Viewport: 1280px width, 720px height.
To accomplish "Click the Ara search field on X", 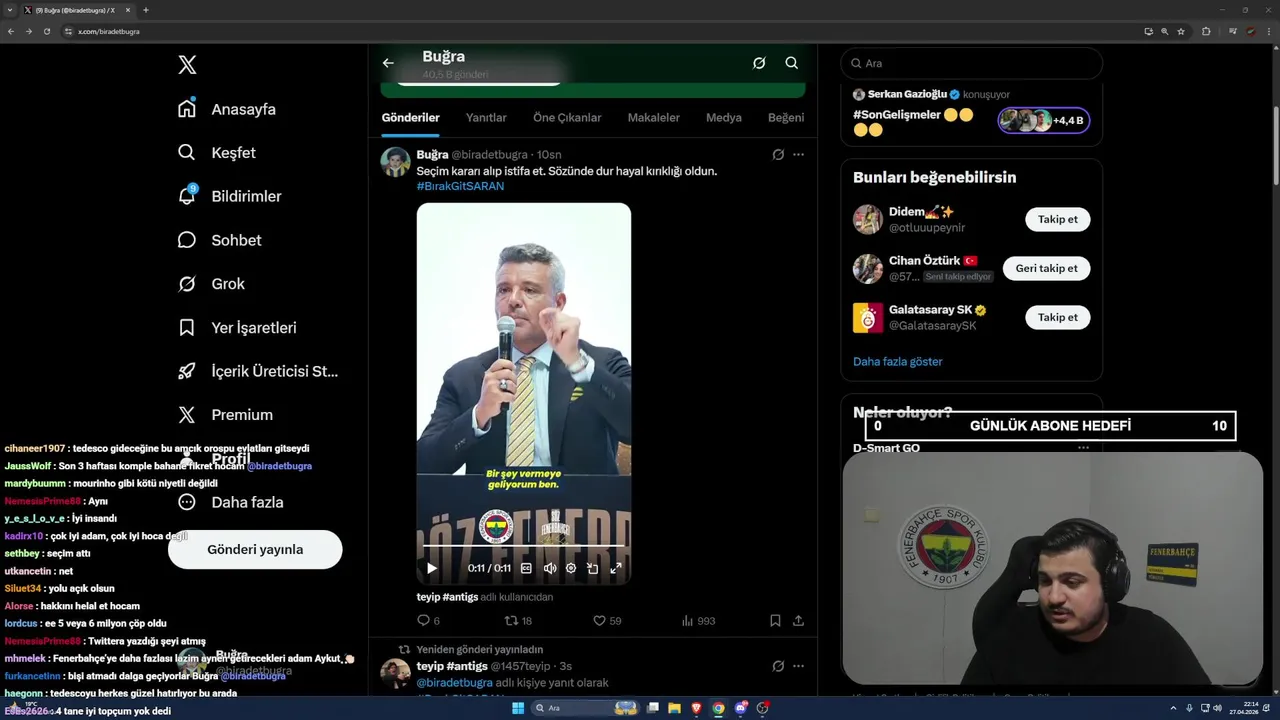I will (971, 63).
